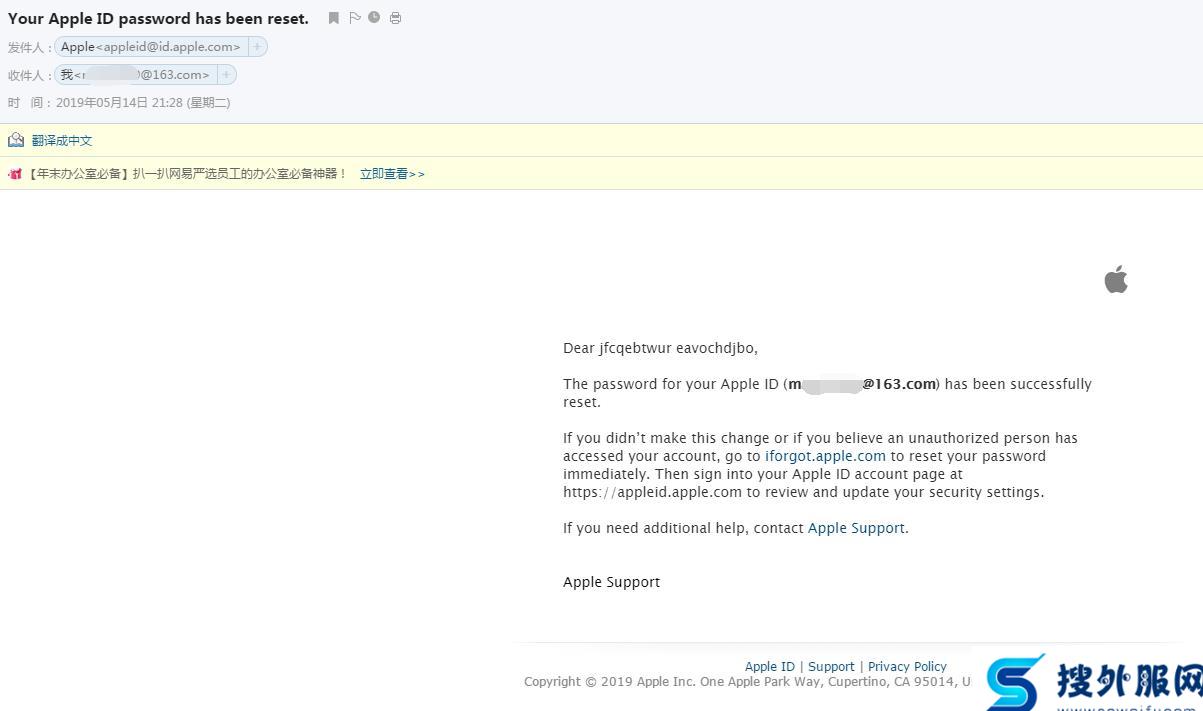Screen dimensions: 1203x711
Task: Open the Support footer link
Action: pyautogui.click(x=831, y=666)
